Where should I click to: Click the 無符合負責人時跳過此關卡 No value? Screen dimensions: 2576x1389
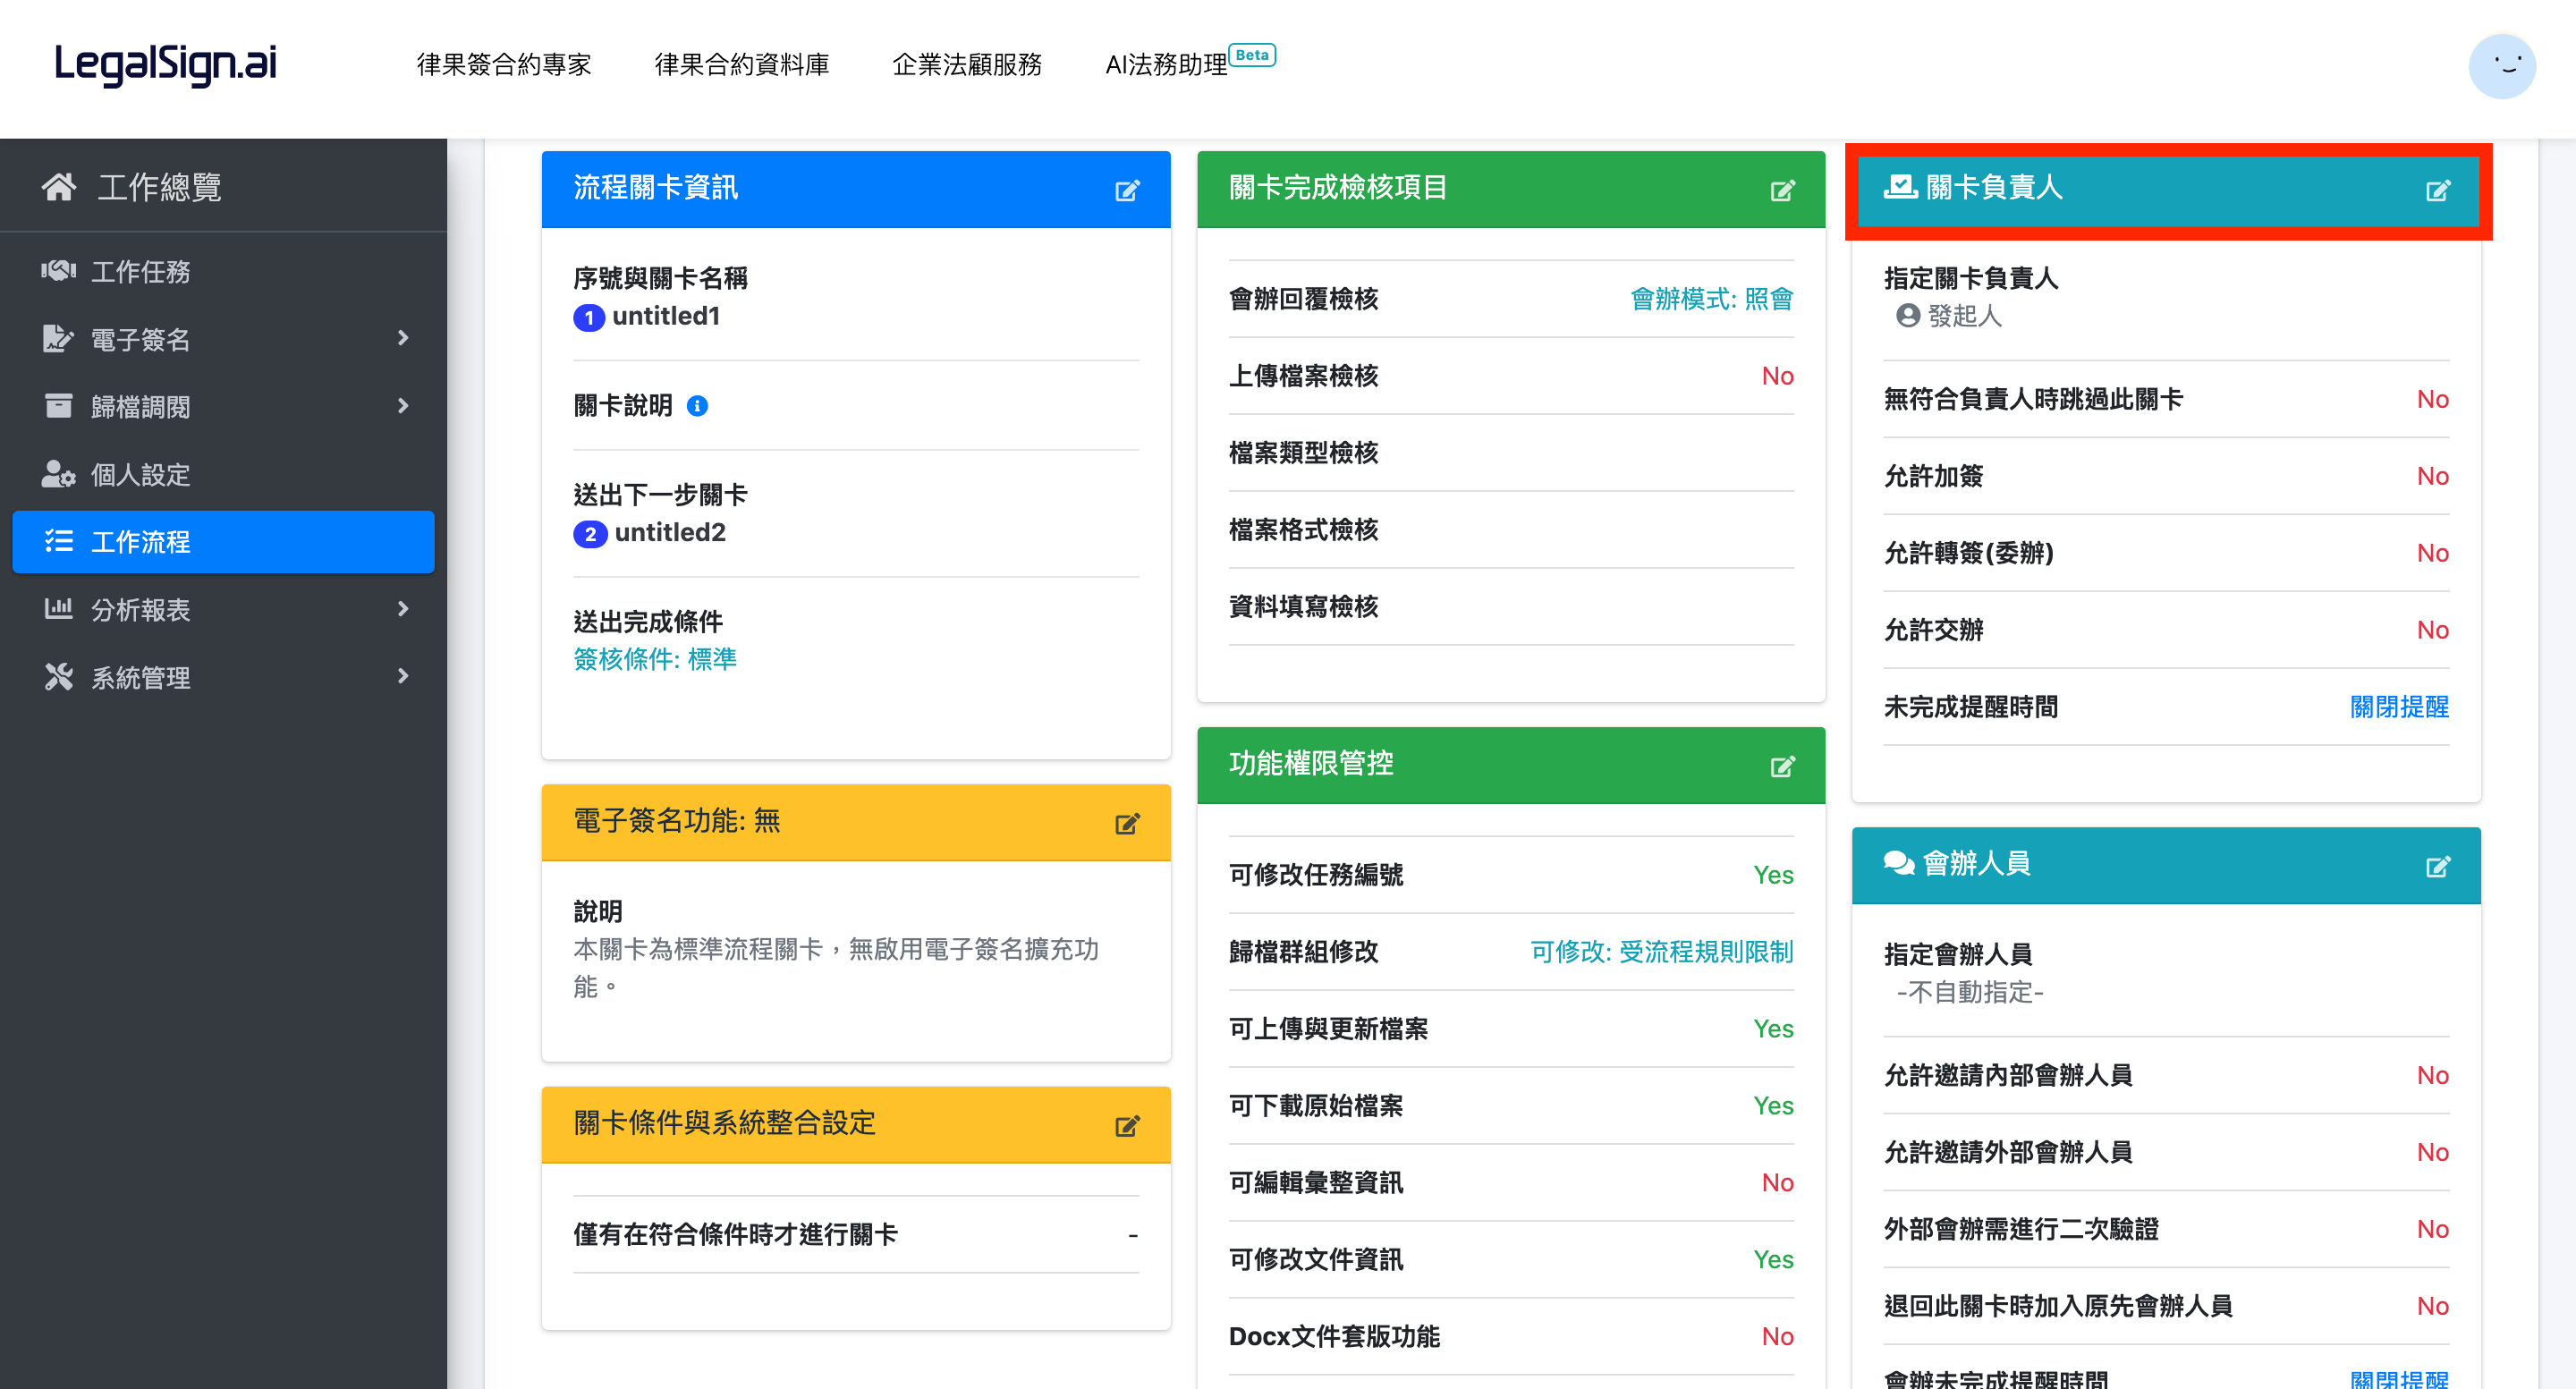coord(2433,400)
